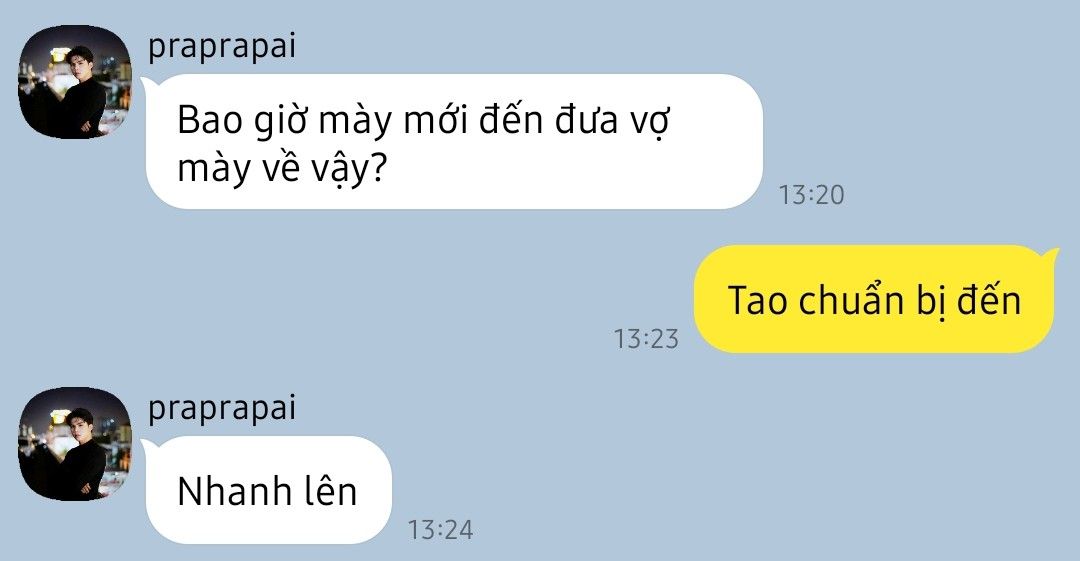
Task: Select the yellow "Tao chuẩn bị đến" bubble
Action: (875, 299)
